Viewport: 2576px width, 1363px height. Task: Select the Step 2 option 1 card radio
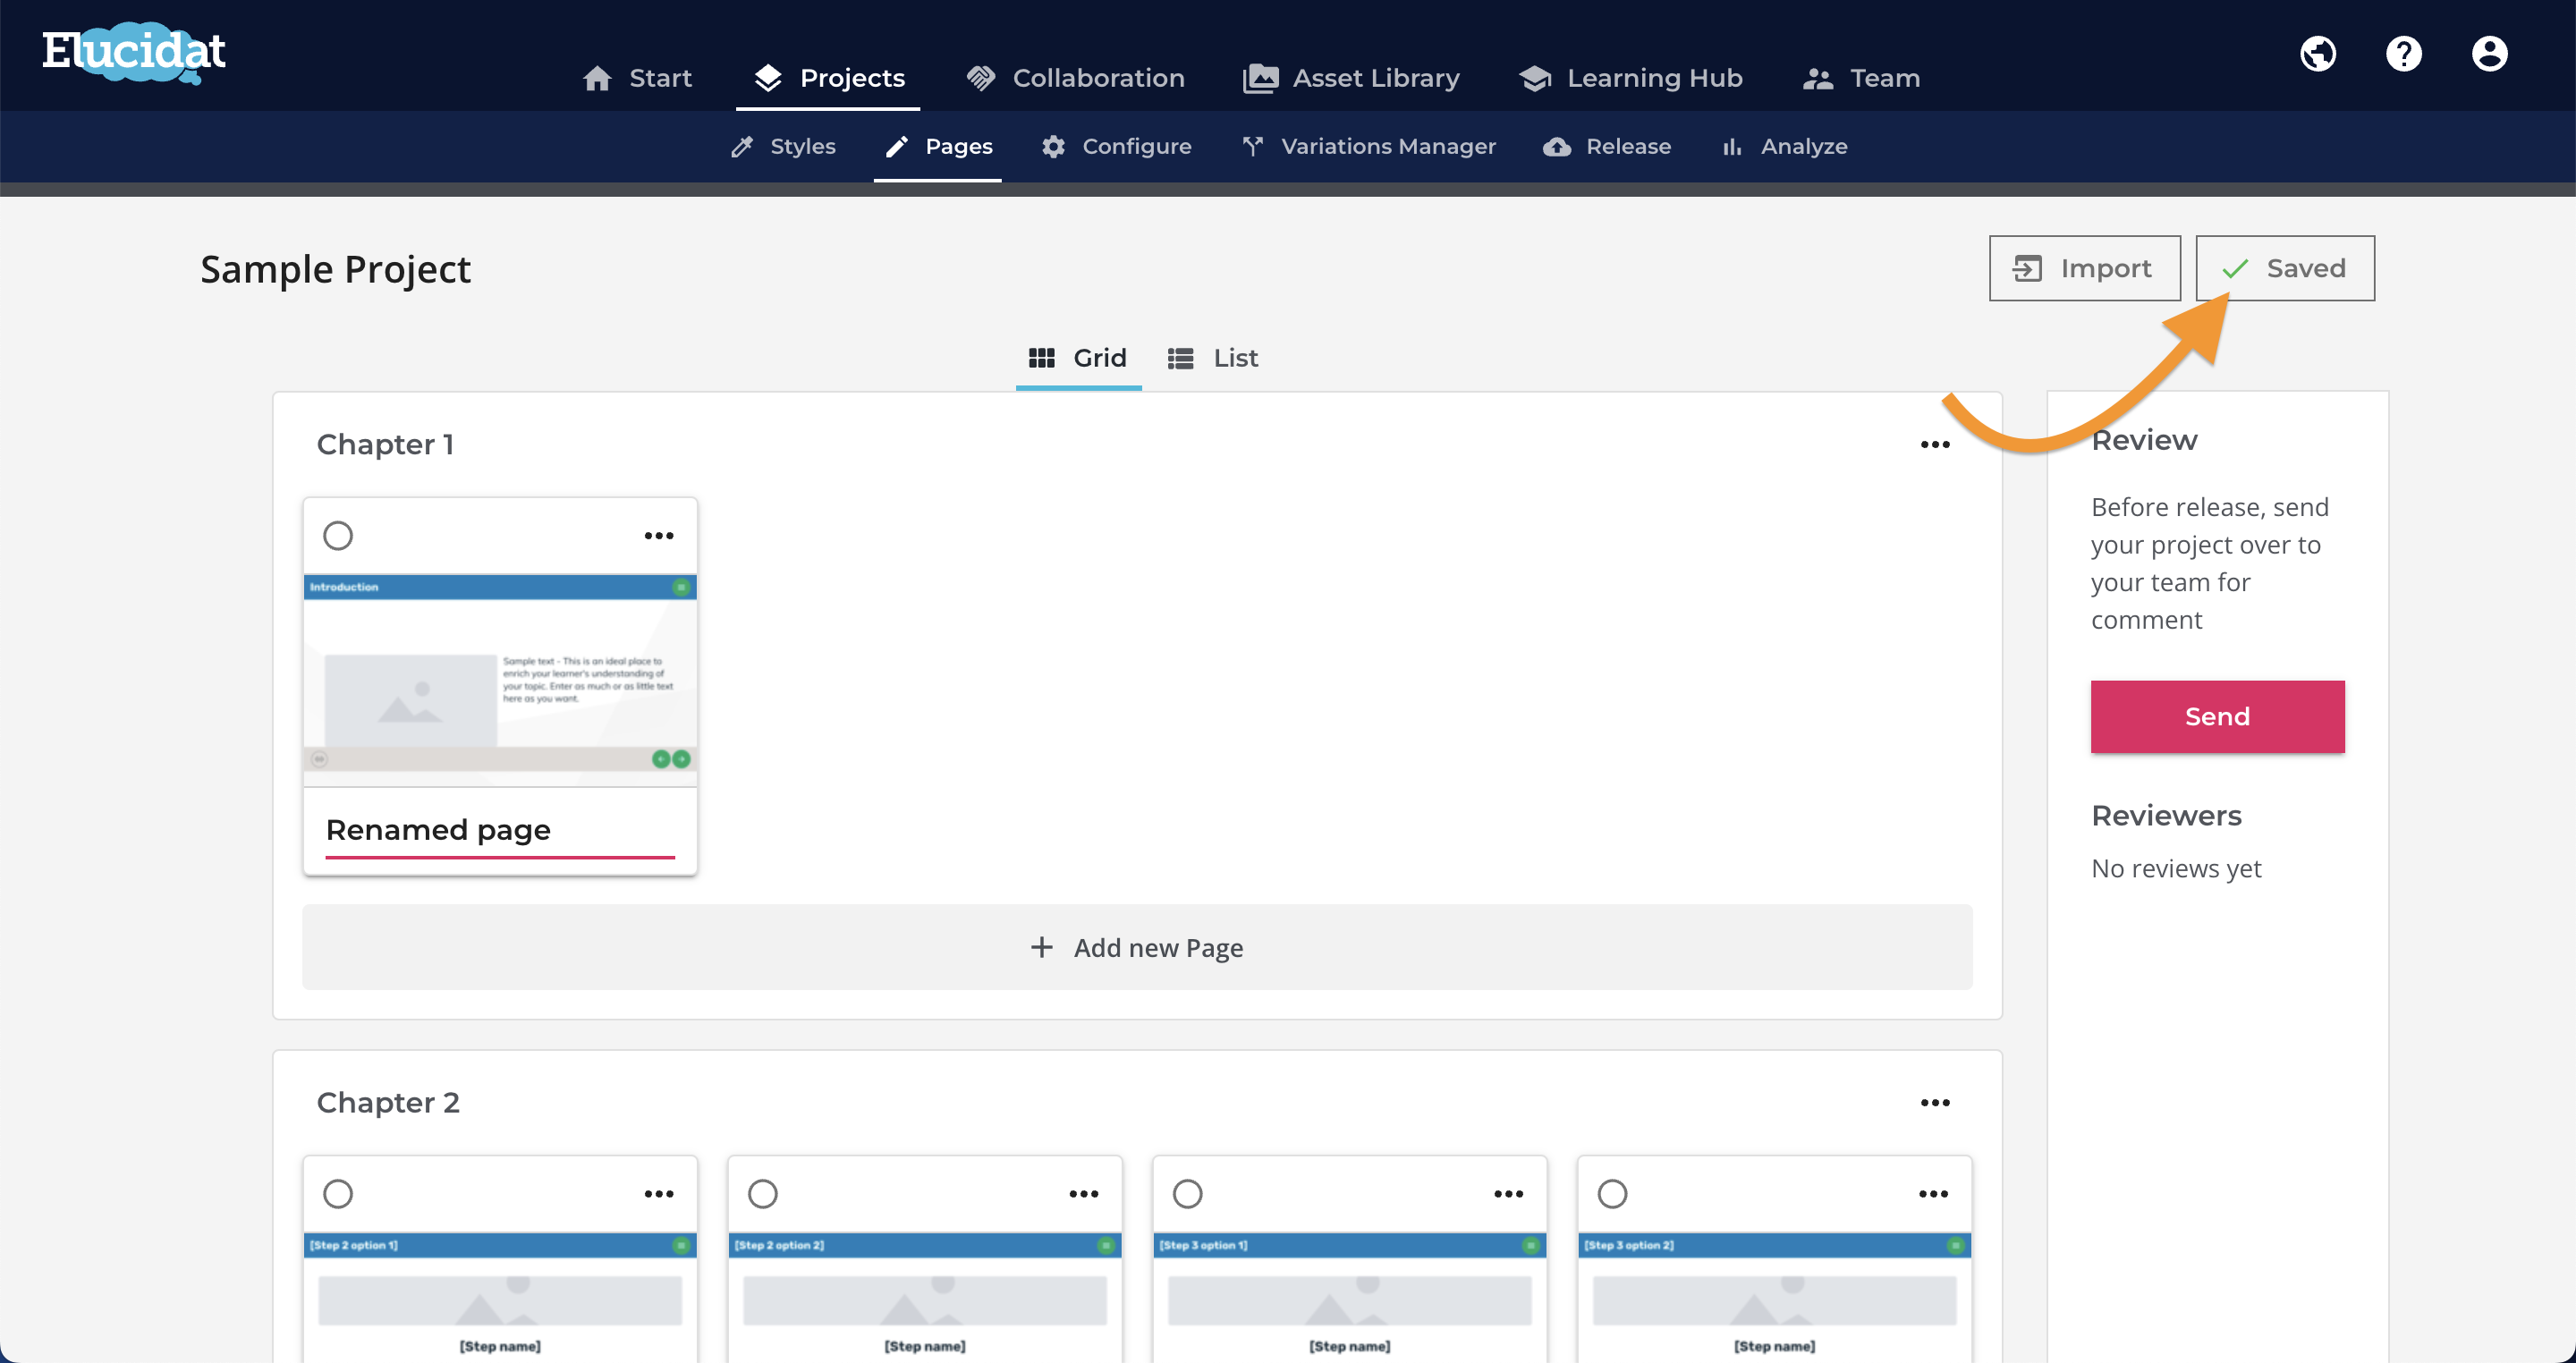(338, 1194)
